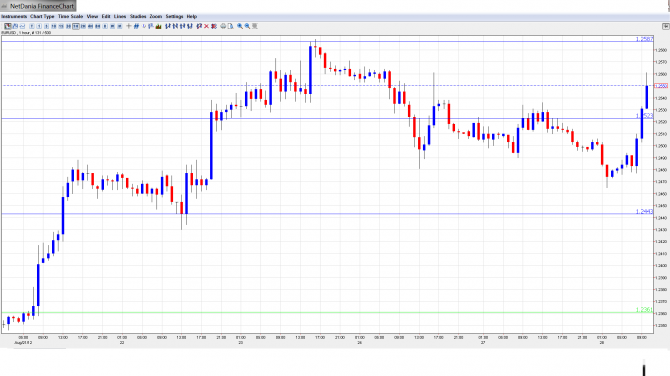Viewport: 670px width, 376px height.
Task: Activate the crosshair cursor tool
Action: (129, 26)
